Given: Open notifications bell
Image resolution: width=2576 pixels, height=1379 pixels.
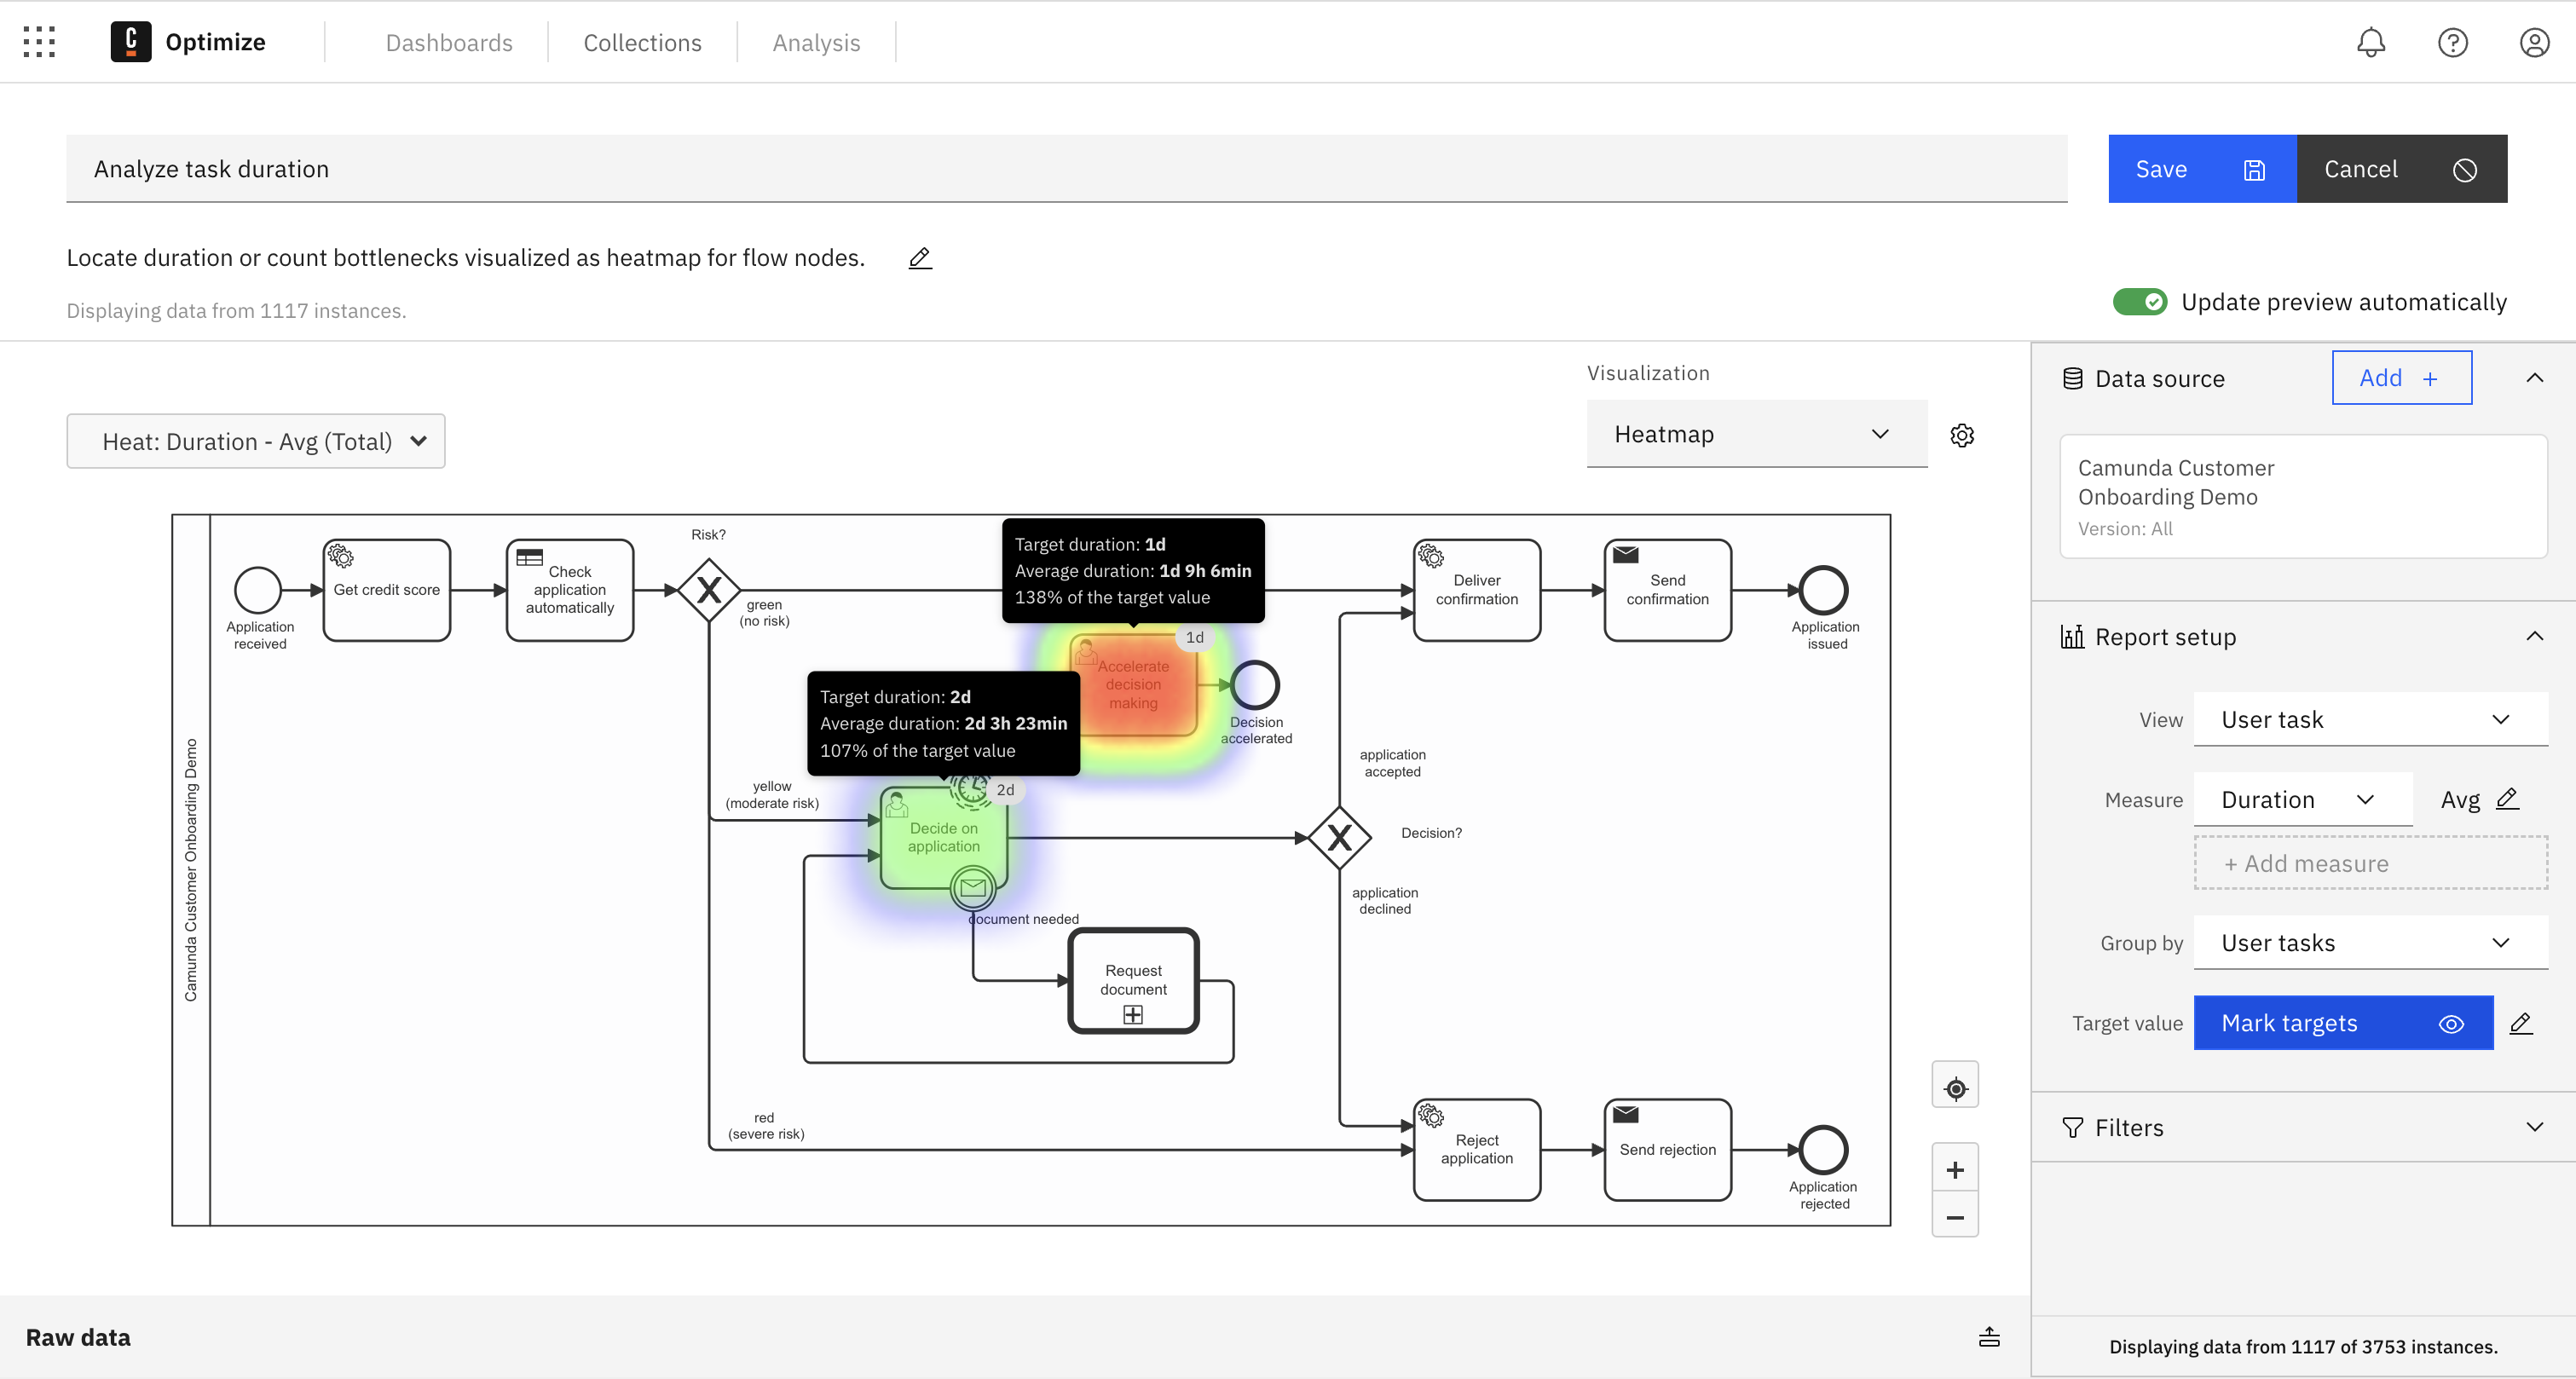Looking at the screenshot, I should point(2371,42).
